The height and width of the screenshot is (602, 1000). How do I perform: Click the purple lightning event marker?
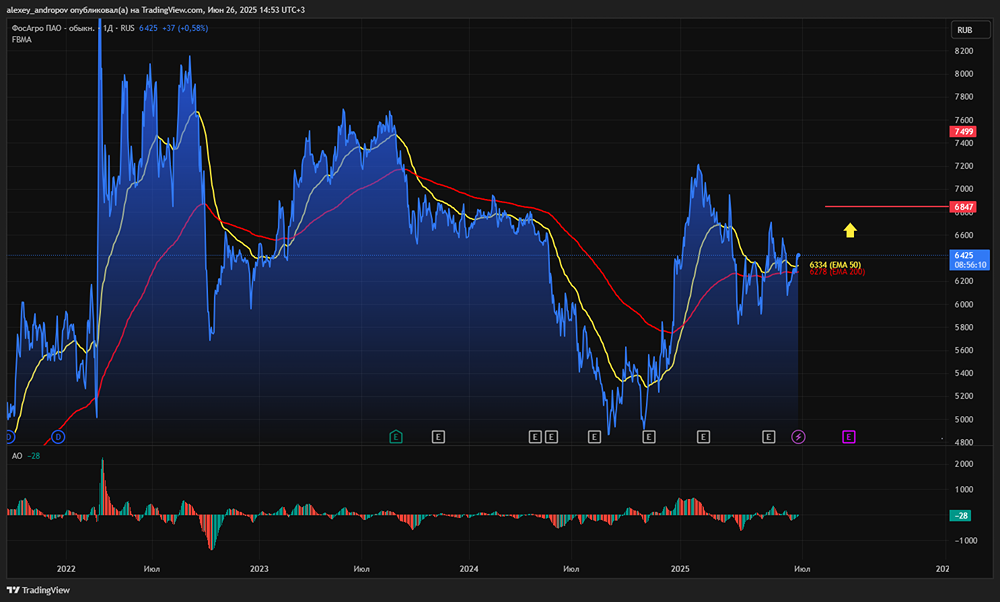(798, 437)
